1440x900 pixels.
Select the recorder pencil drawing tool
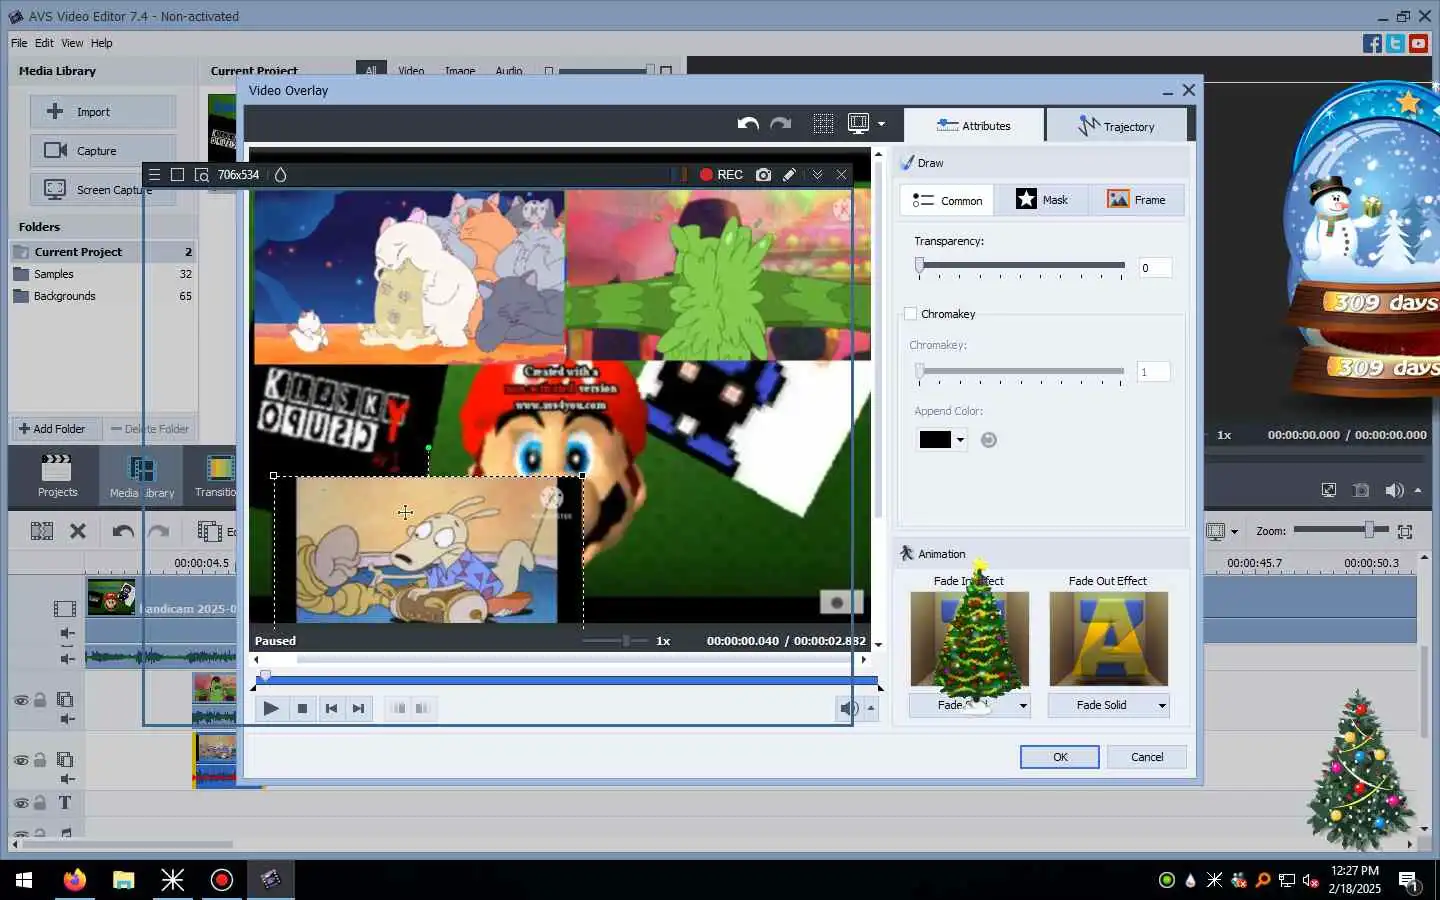pyautogui.click(x=789, y=174)
